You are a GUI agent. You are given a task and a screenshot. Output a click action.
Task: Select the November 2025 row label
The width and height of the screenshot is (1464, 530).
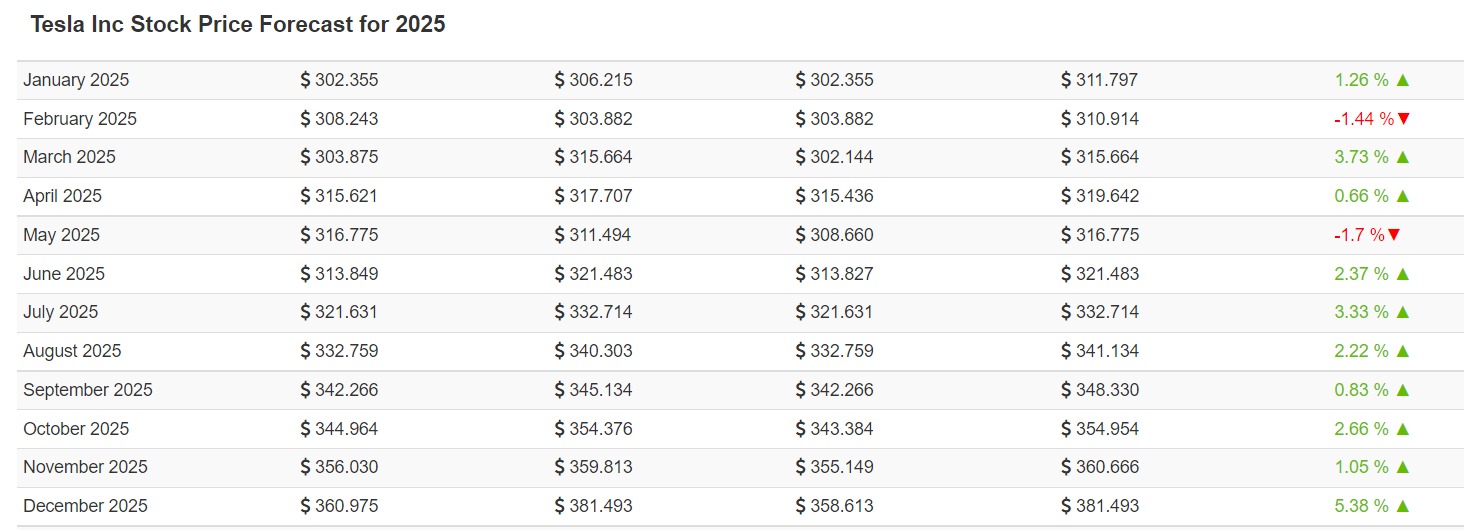(85, 467)
